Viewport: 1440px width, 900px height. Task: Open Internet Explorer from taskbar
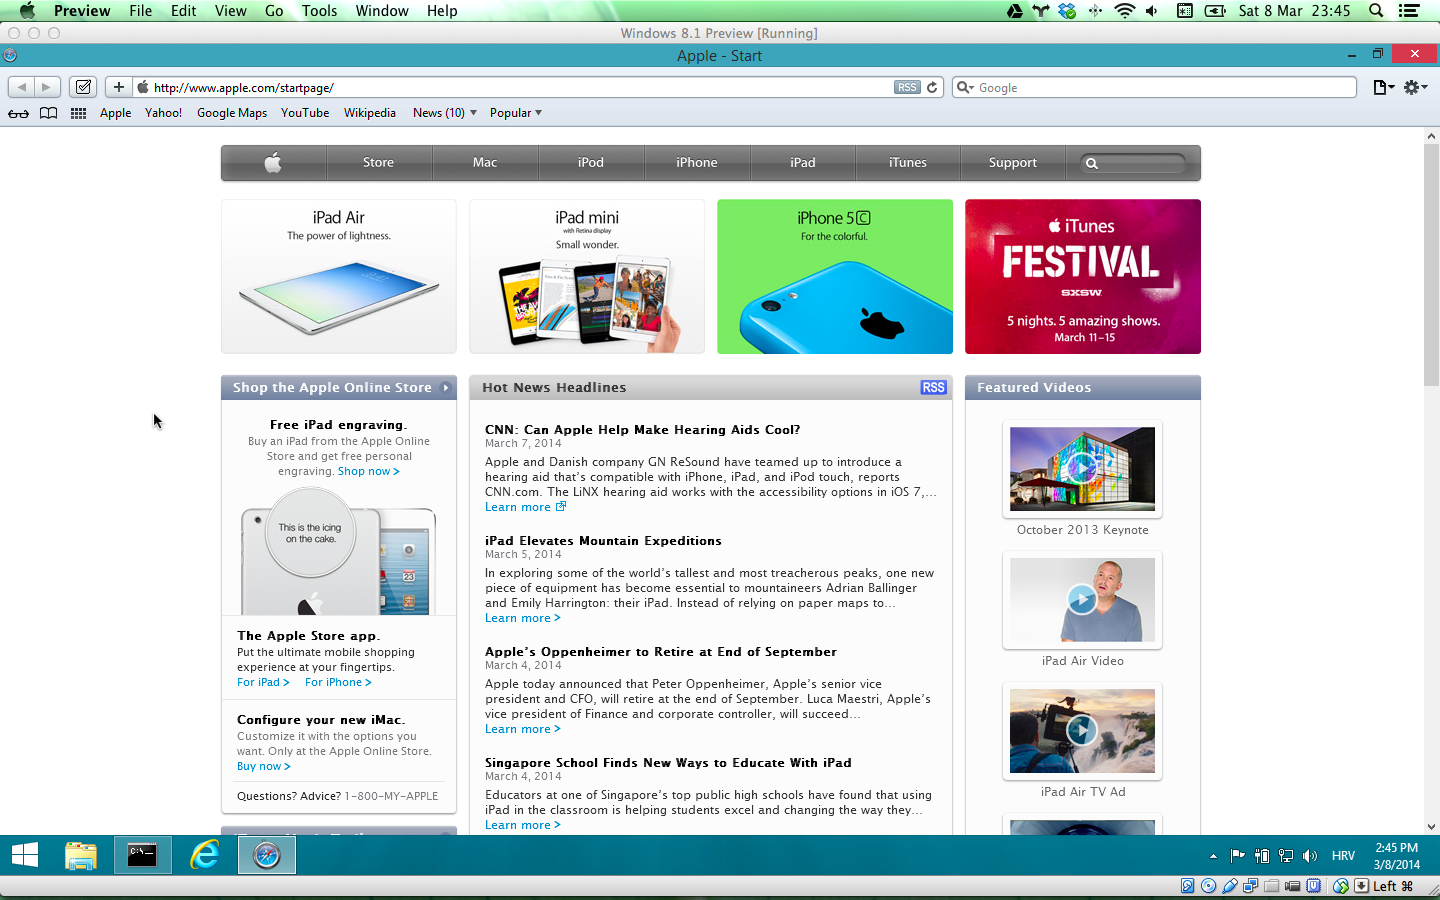[x=205, y=855]
